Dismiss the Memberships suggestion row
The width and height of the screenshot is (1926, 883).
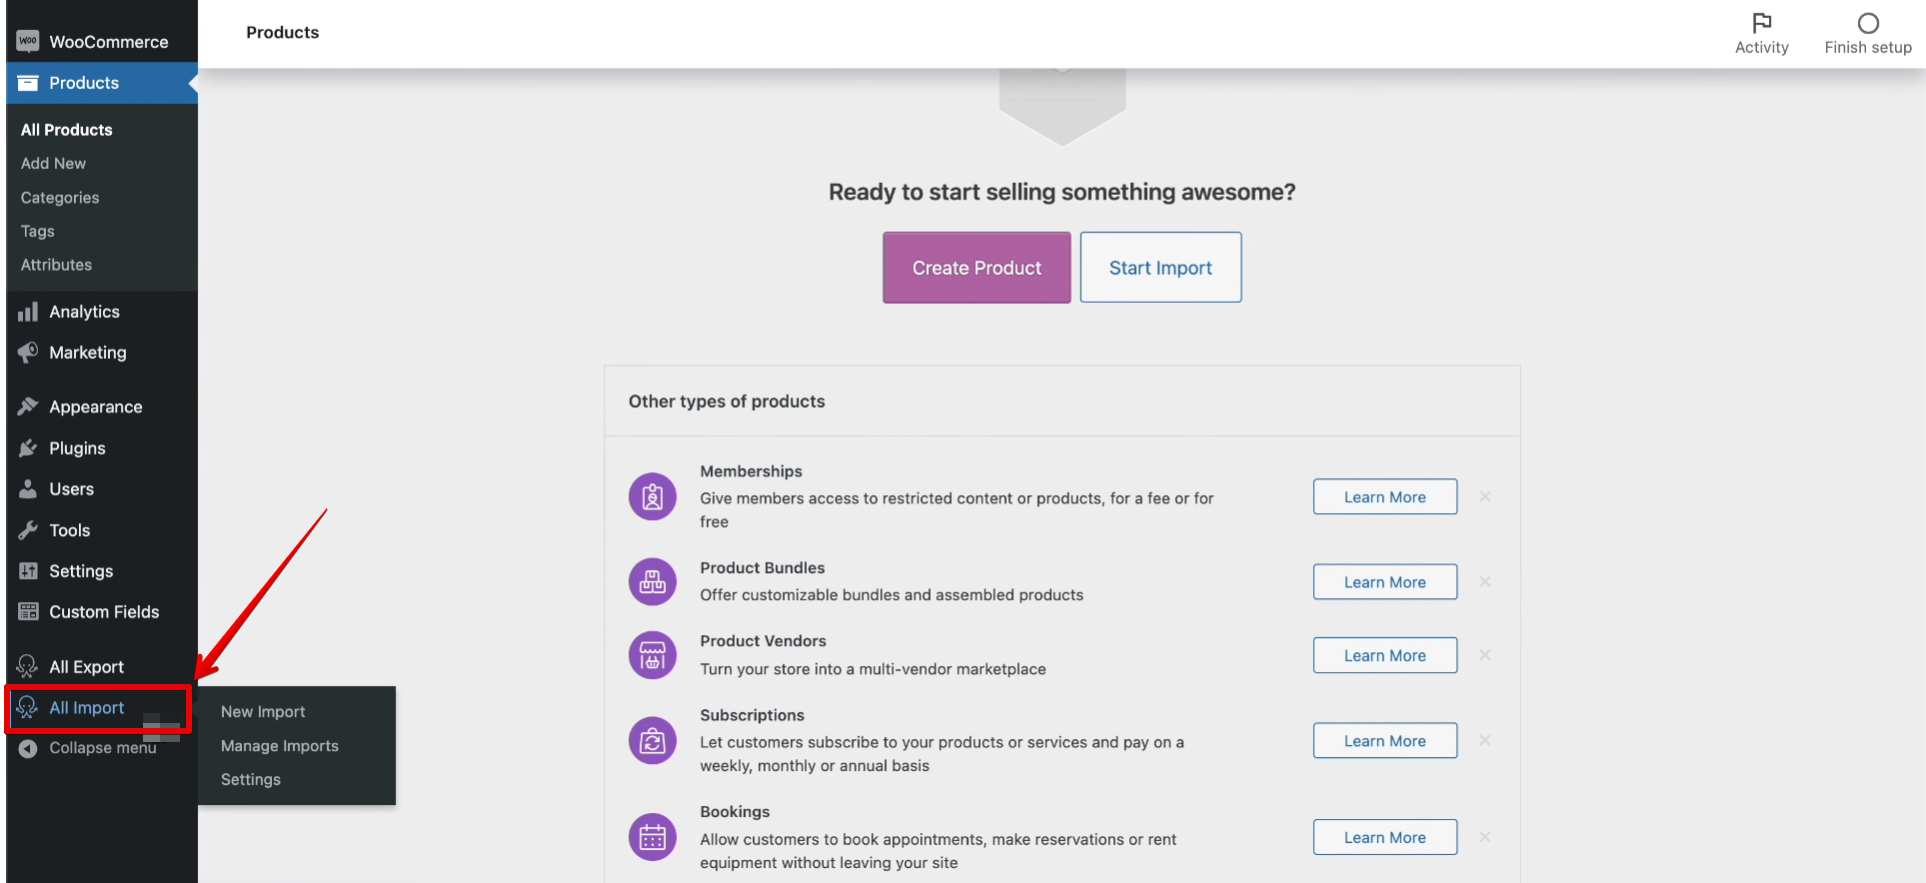coord(1485,497)
